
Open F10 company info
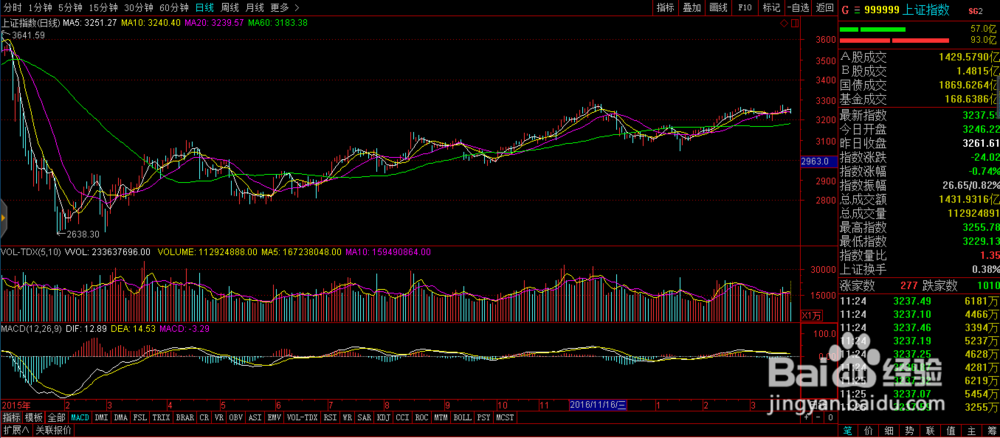click(x=745, y=8)
